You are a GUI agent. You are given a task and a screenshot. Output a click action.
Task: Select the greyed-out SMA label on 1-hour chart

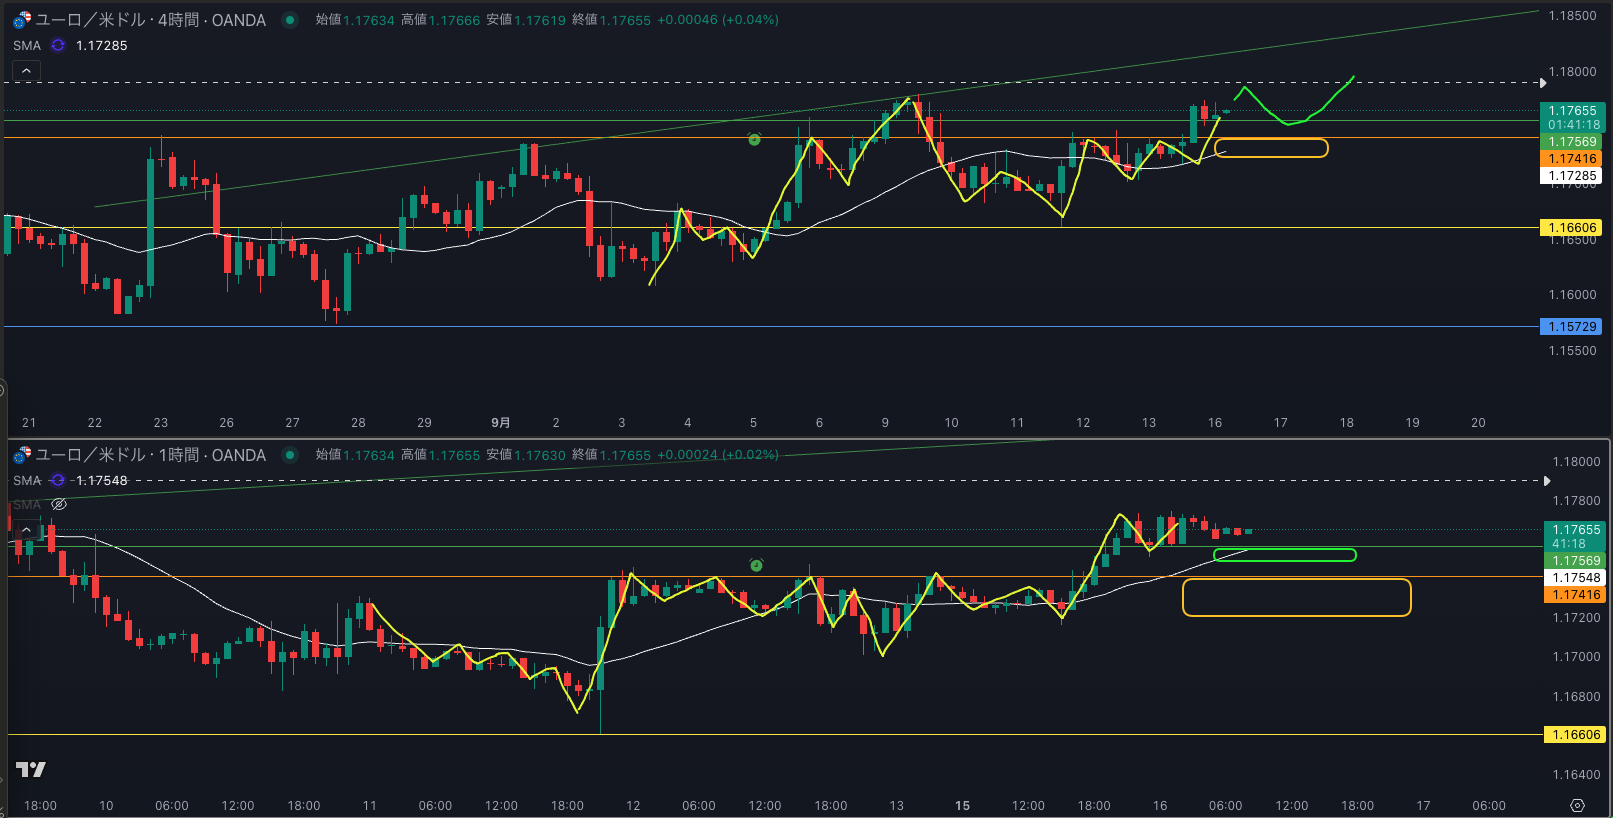point(27,504)
